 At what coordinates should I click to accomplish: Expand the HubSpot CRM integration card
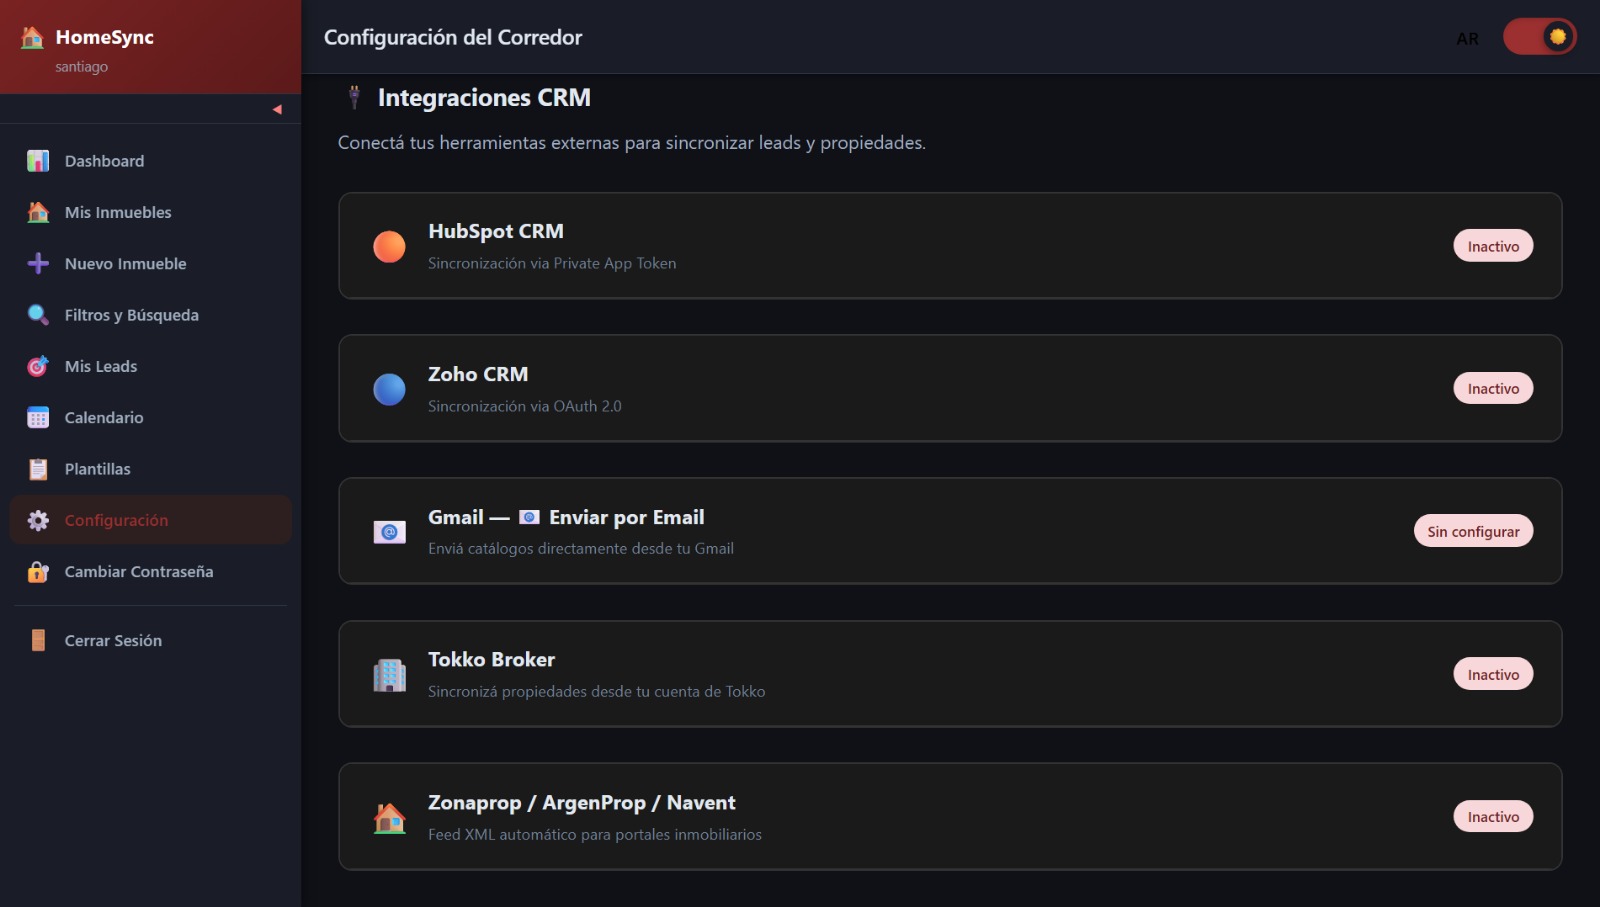[x=951, y=246]
